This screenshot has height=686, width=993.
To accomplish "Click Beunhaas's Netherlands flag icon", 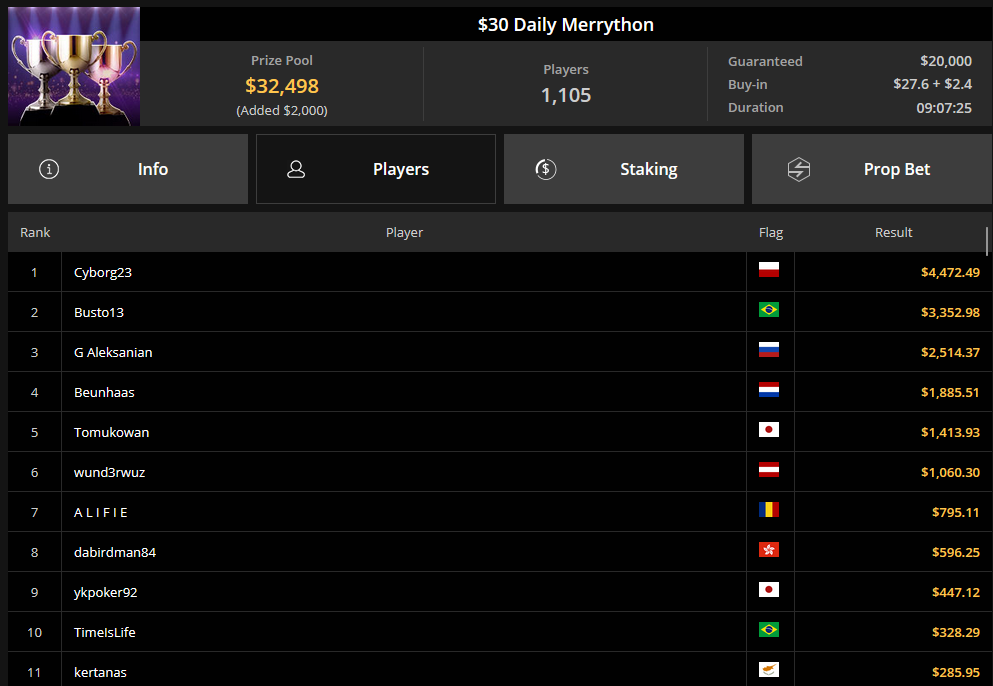I will [x=769, y=390].
